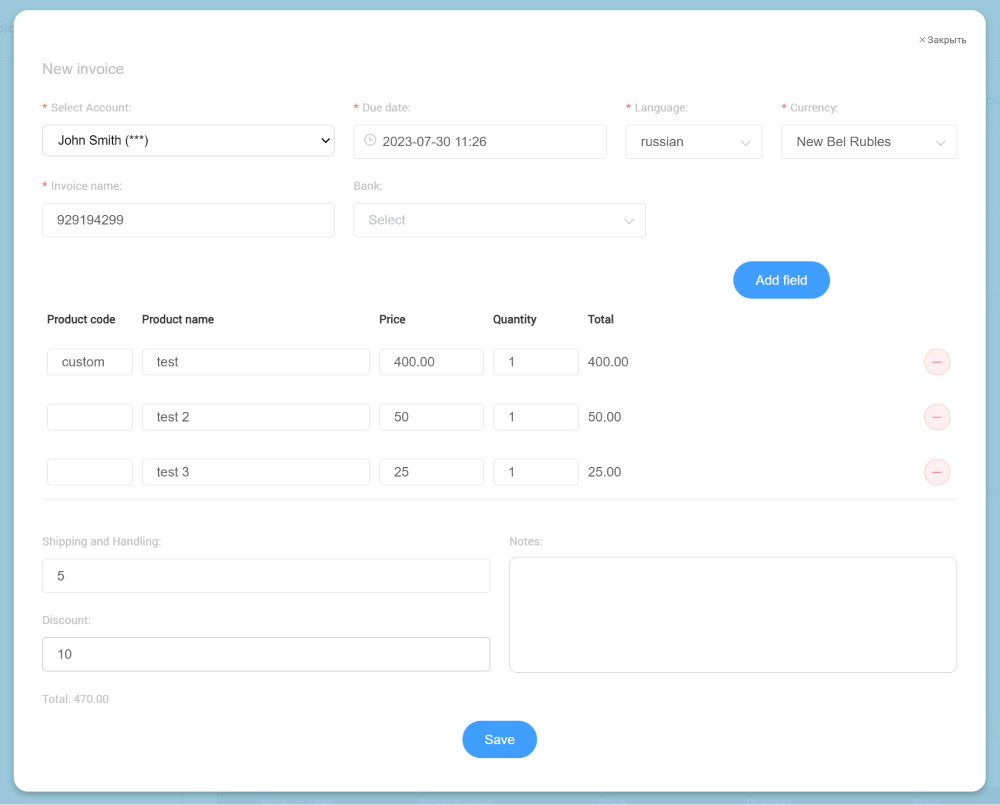Open the due date clock icon picker
The image size is (1000, 805).
pos(368,141)
